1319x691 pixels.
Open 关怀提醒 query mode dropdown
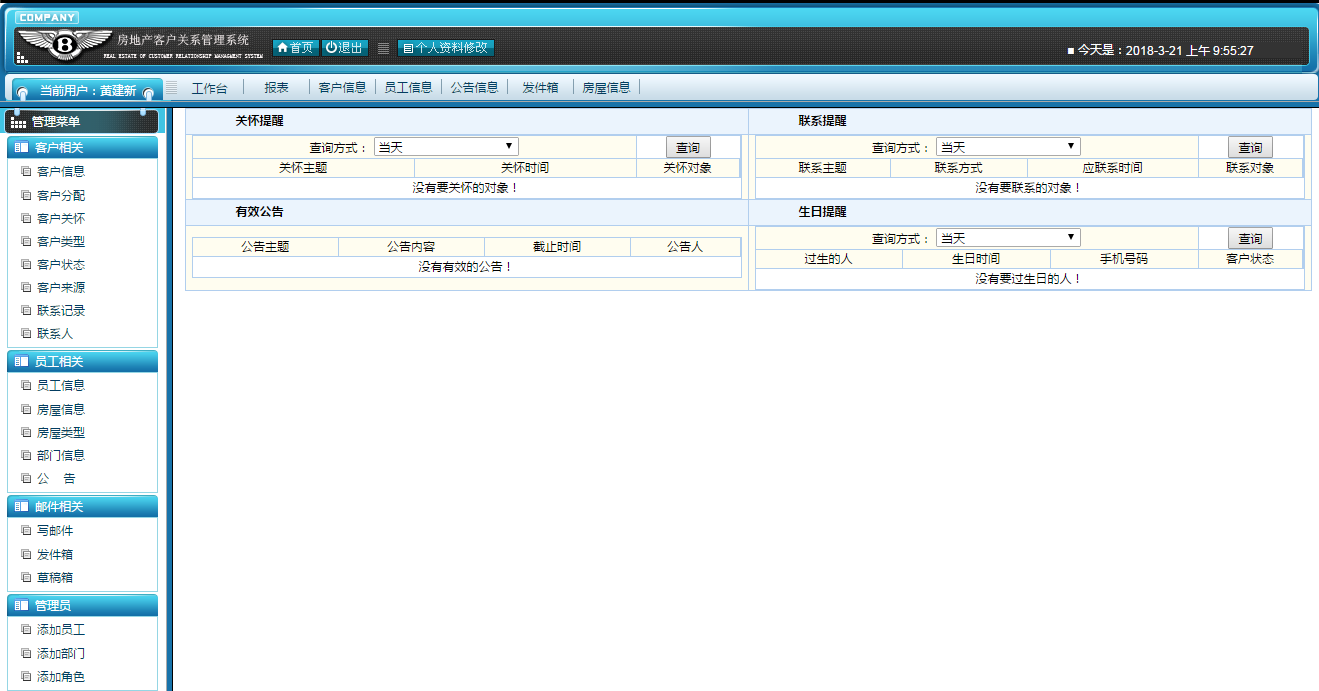pos(447,147)
